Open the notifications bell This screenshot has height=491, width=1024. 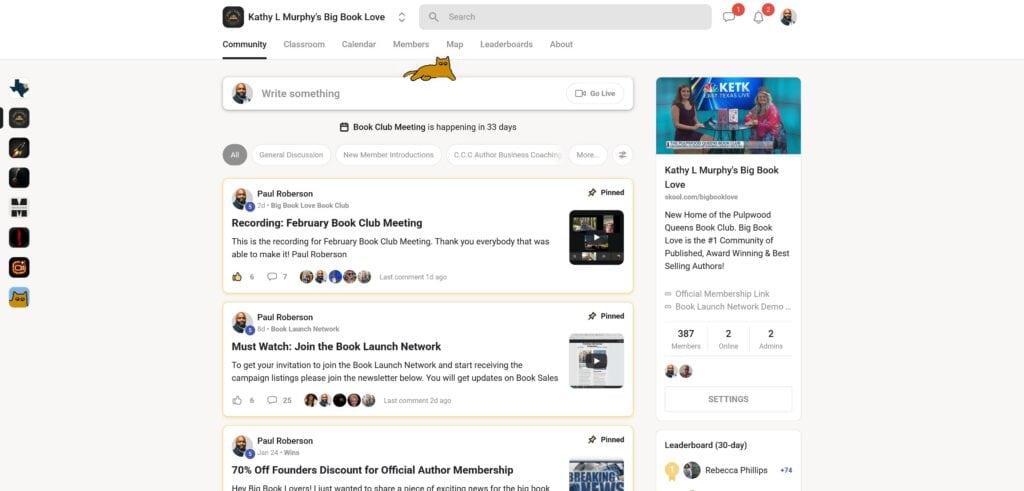(x=758, y=17)
